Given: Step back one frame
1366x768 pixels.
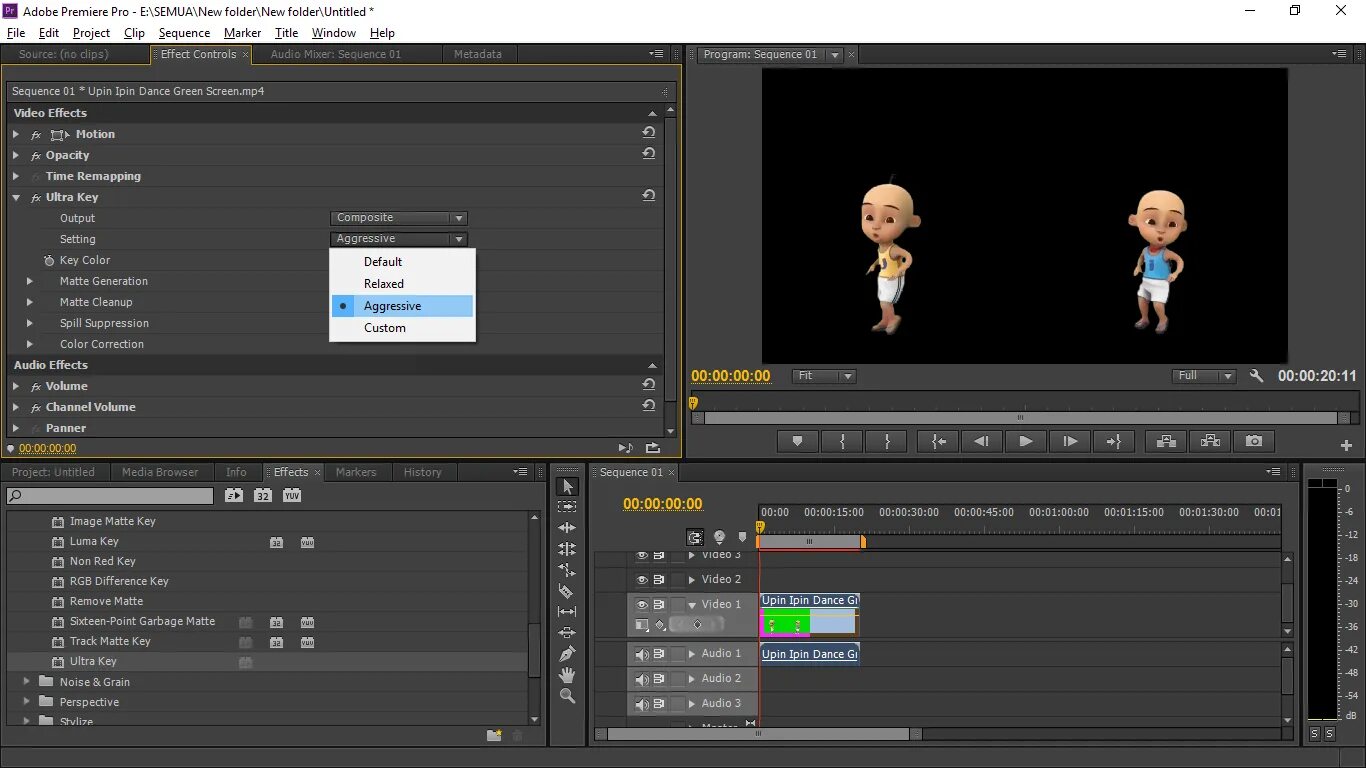Looking at the screenshot, I should 981,441.
